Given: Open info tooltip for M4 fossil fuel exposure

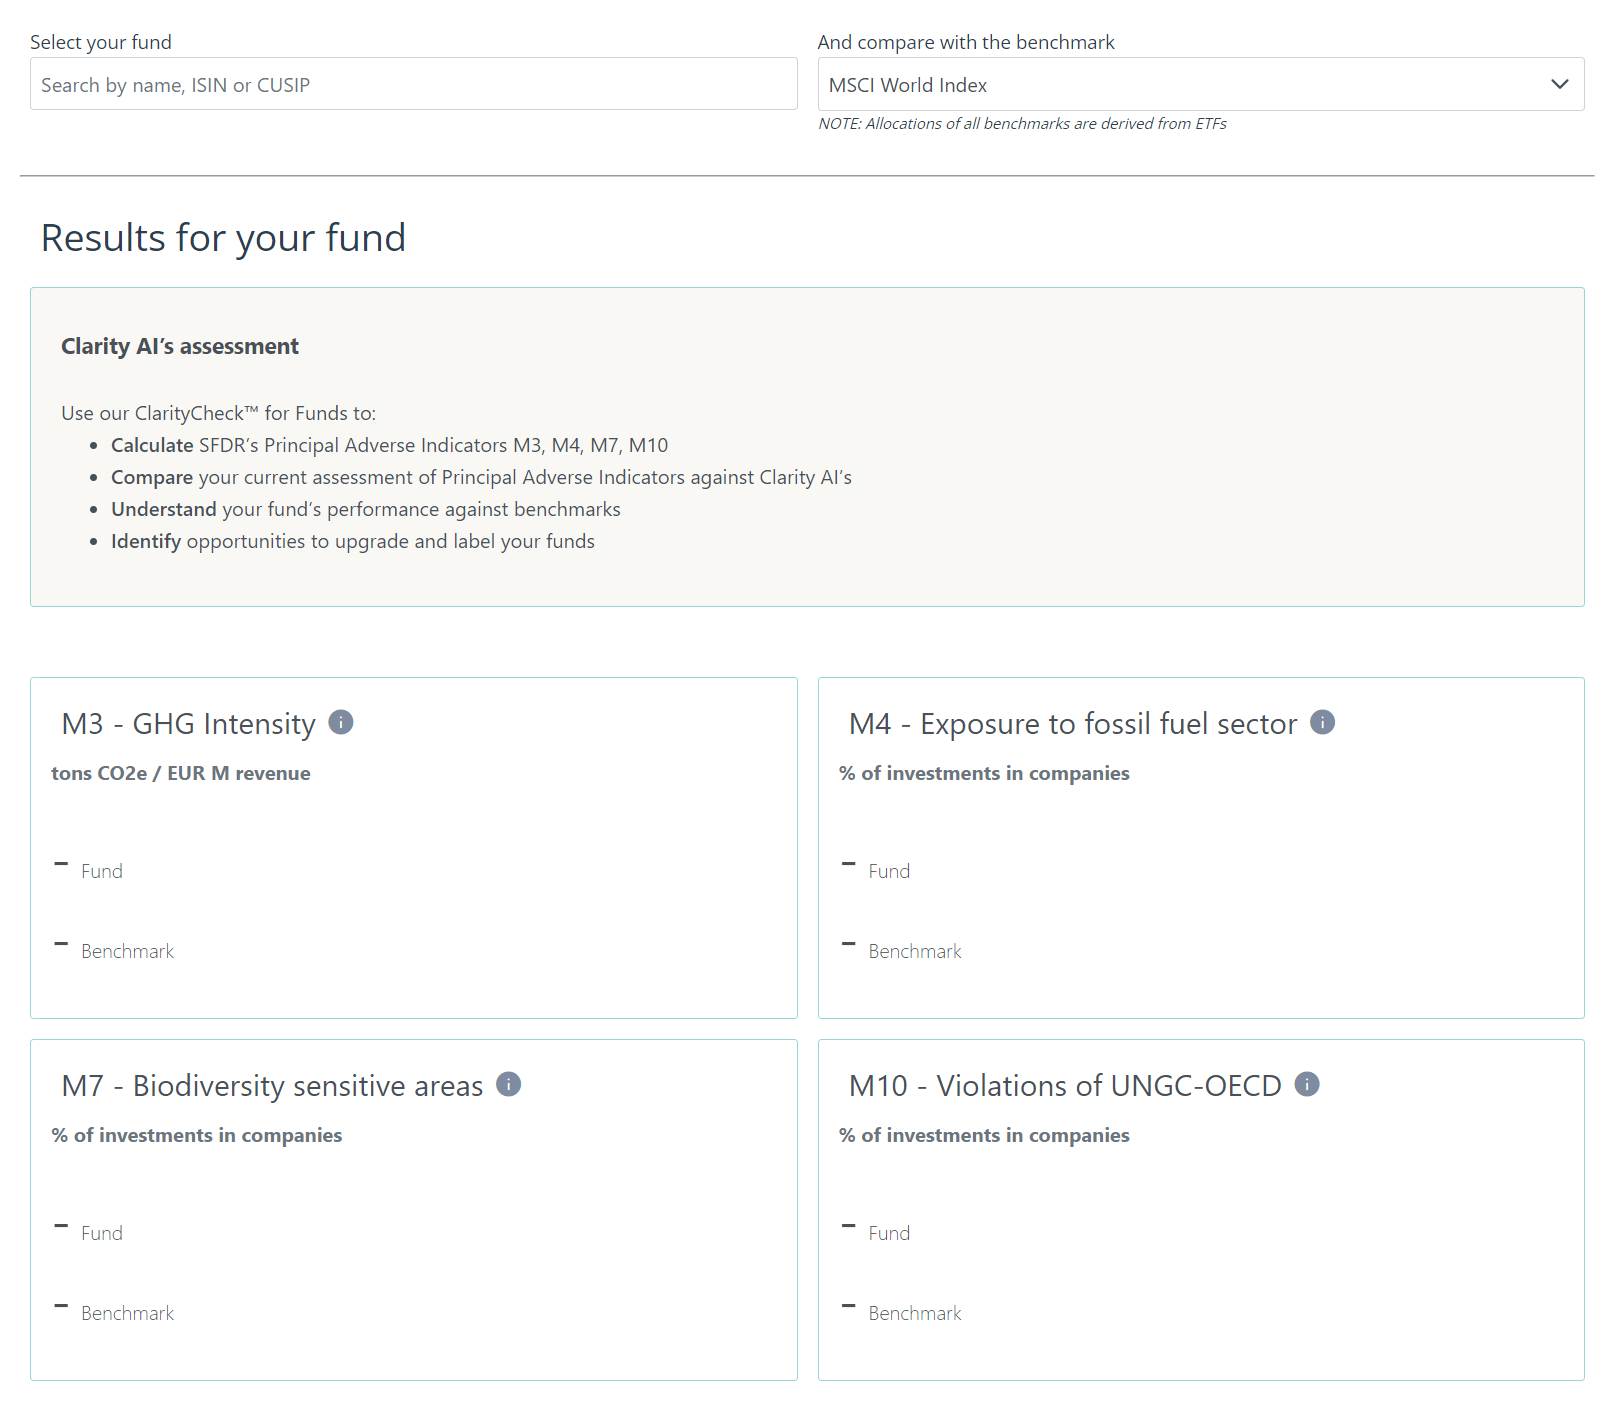Looking at the screenshot, I should 1322,722.
